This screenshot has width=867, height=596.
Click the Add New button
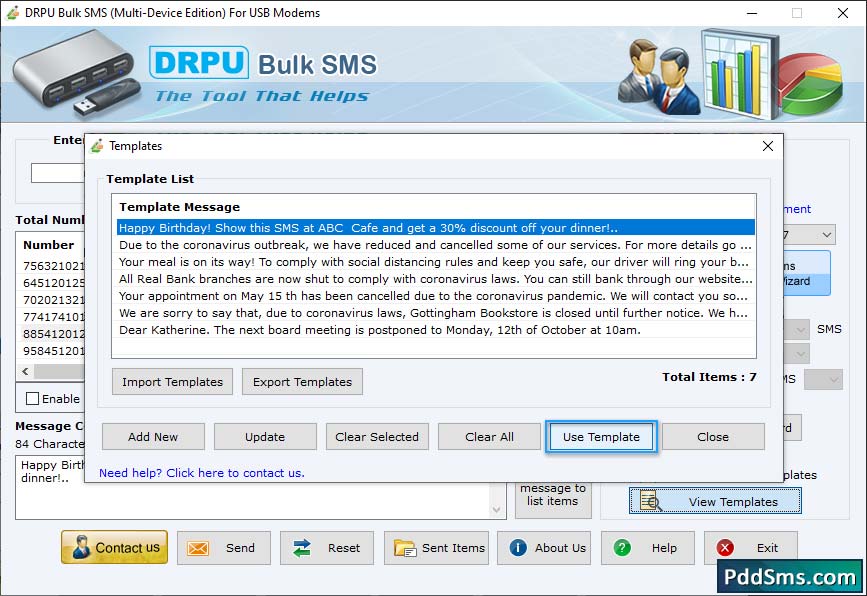(153, 437)
